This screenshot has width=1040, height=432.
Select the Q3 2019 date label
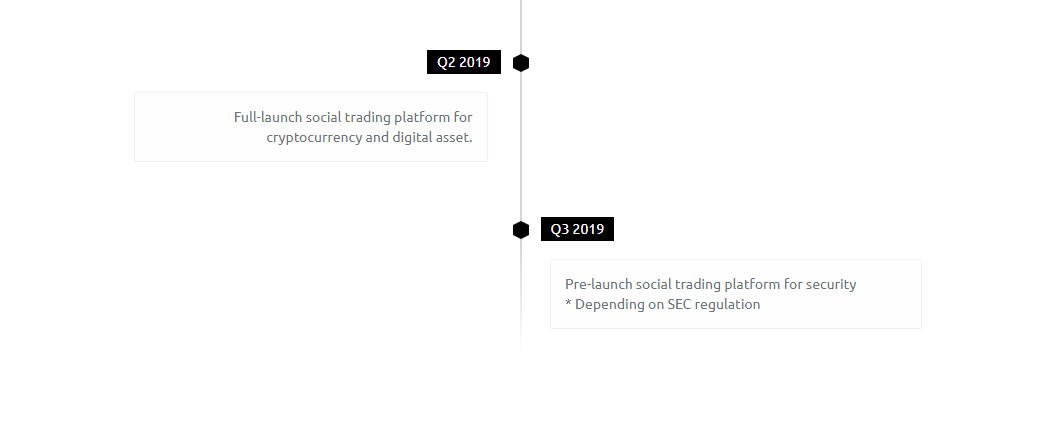[577, 229]
